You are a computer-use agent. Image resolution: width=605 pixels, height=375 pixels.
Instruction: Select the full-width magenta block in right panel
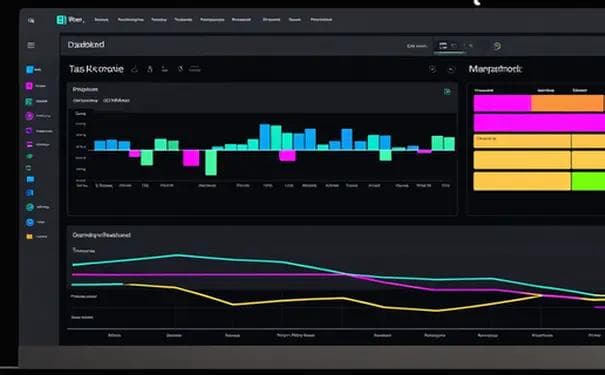click(539, 123)
